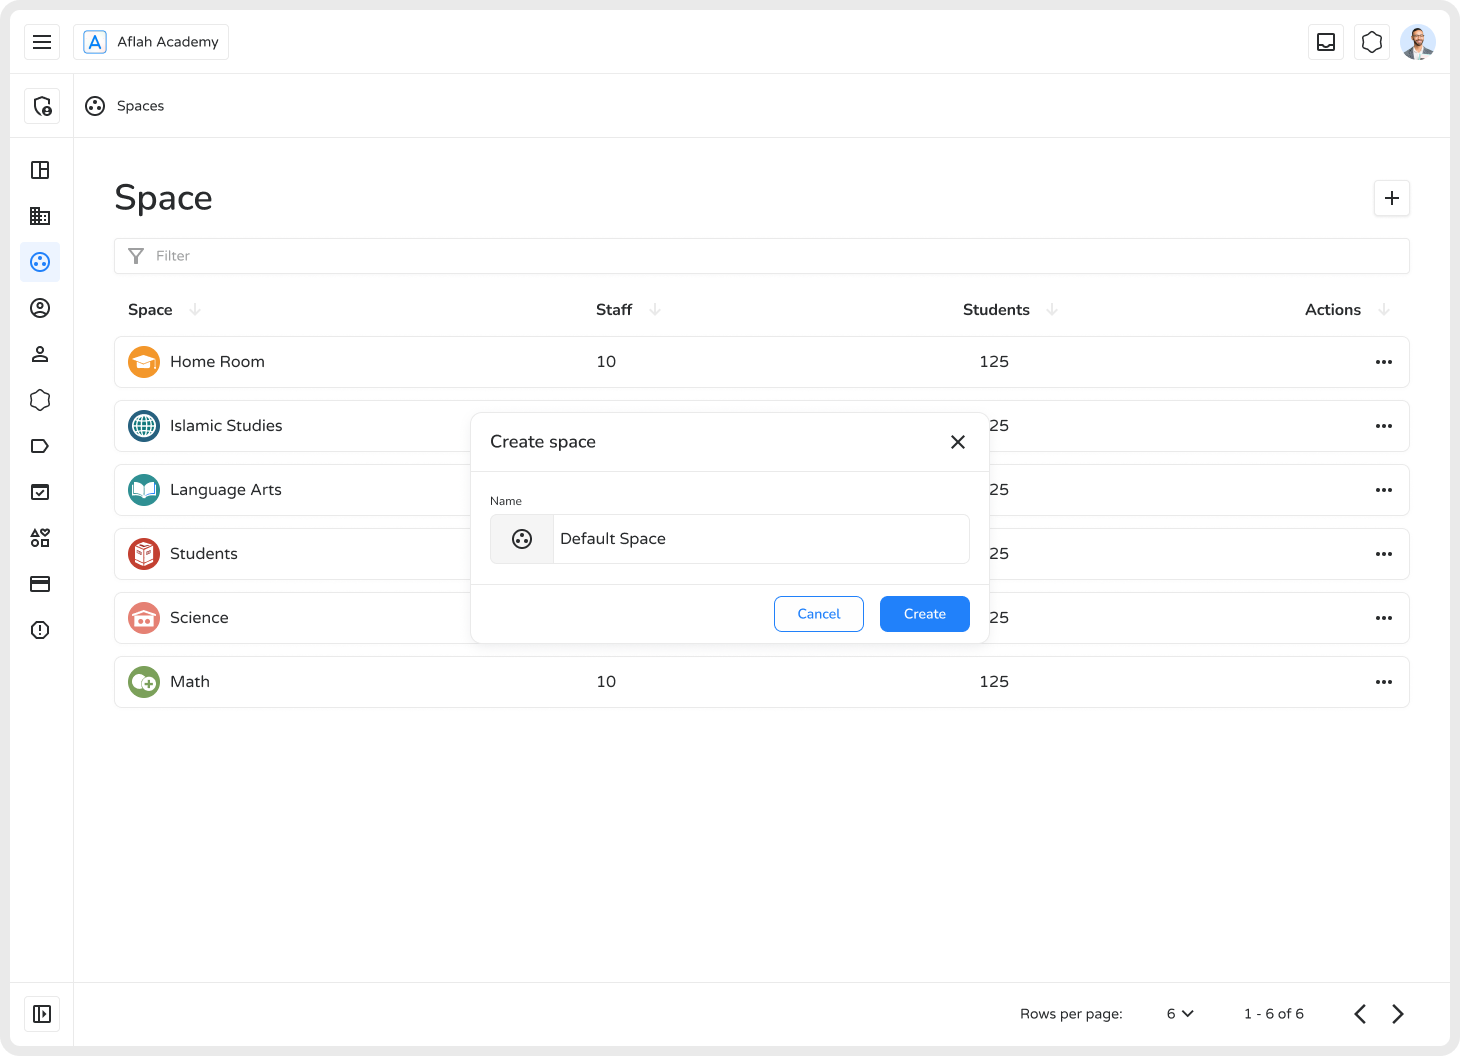Open the dashboard layout icon in sidebar
The width and height of the screenshot is (1460, 1056).
click(x=40, y=170)
